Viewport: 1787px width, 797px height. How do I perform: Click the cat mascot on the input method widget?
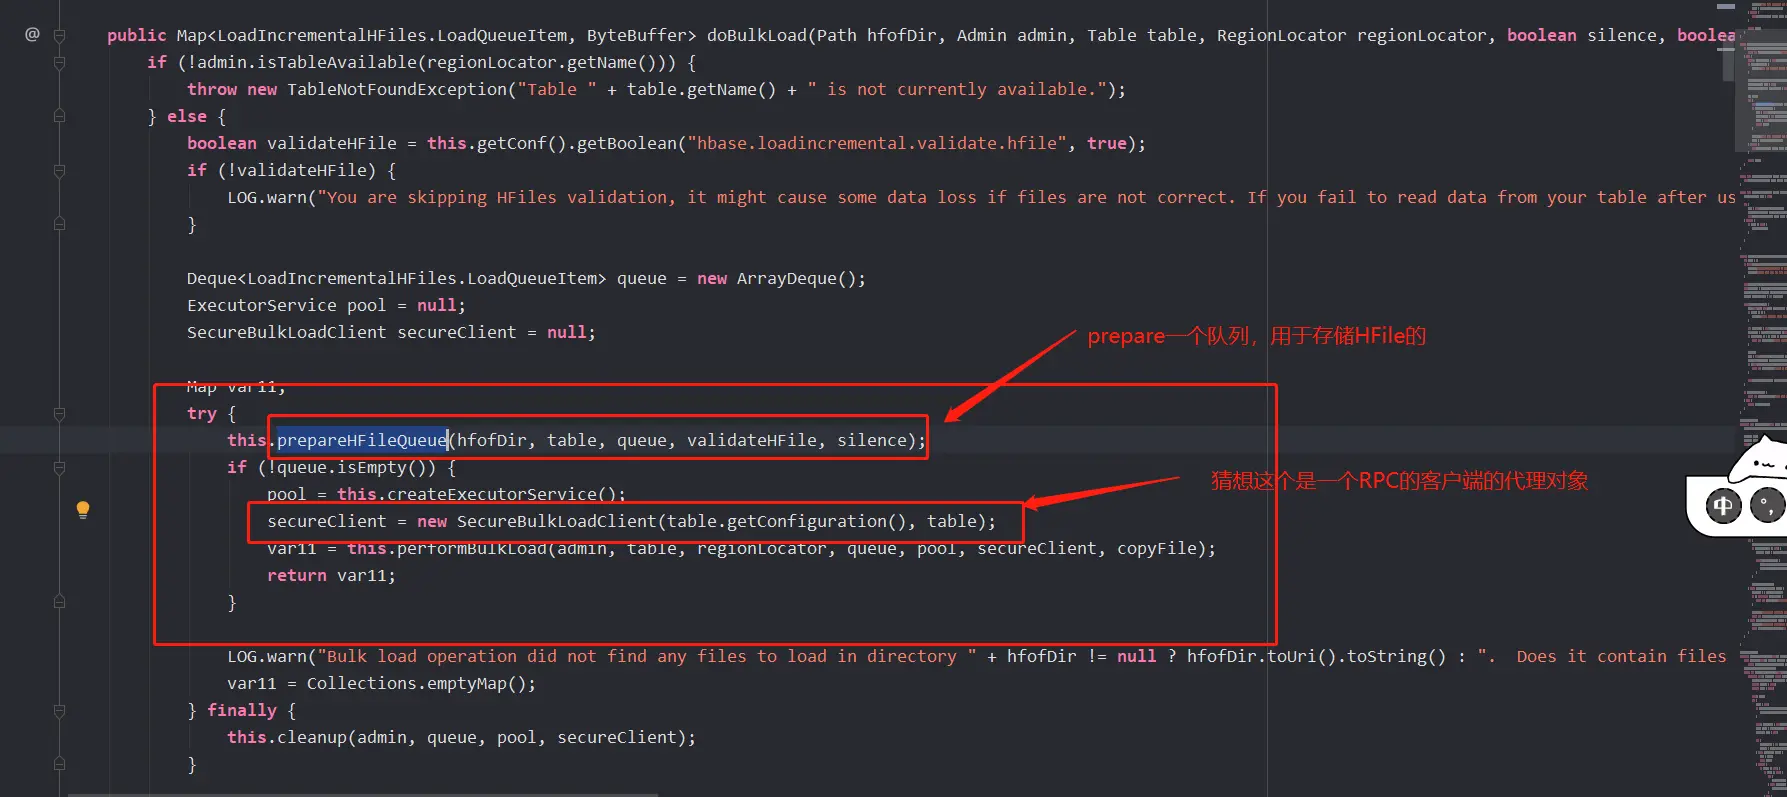[1762, 460]
